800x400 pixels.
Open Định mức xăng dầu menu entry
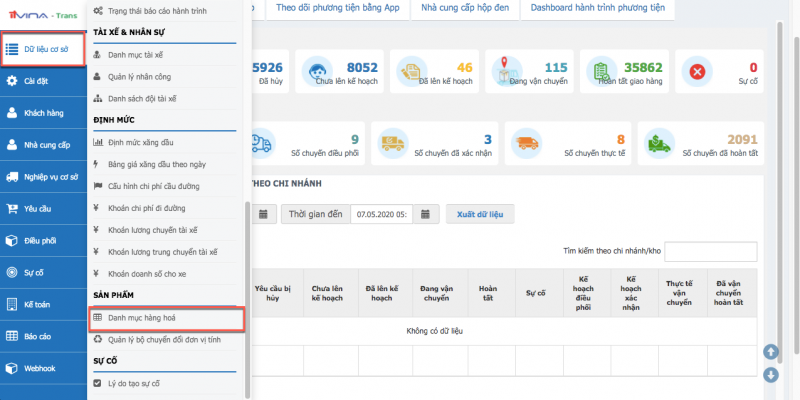click(x=142, y=142)
